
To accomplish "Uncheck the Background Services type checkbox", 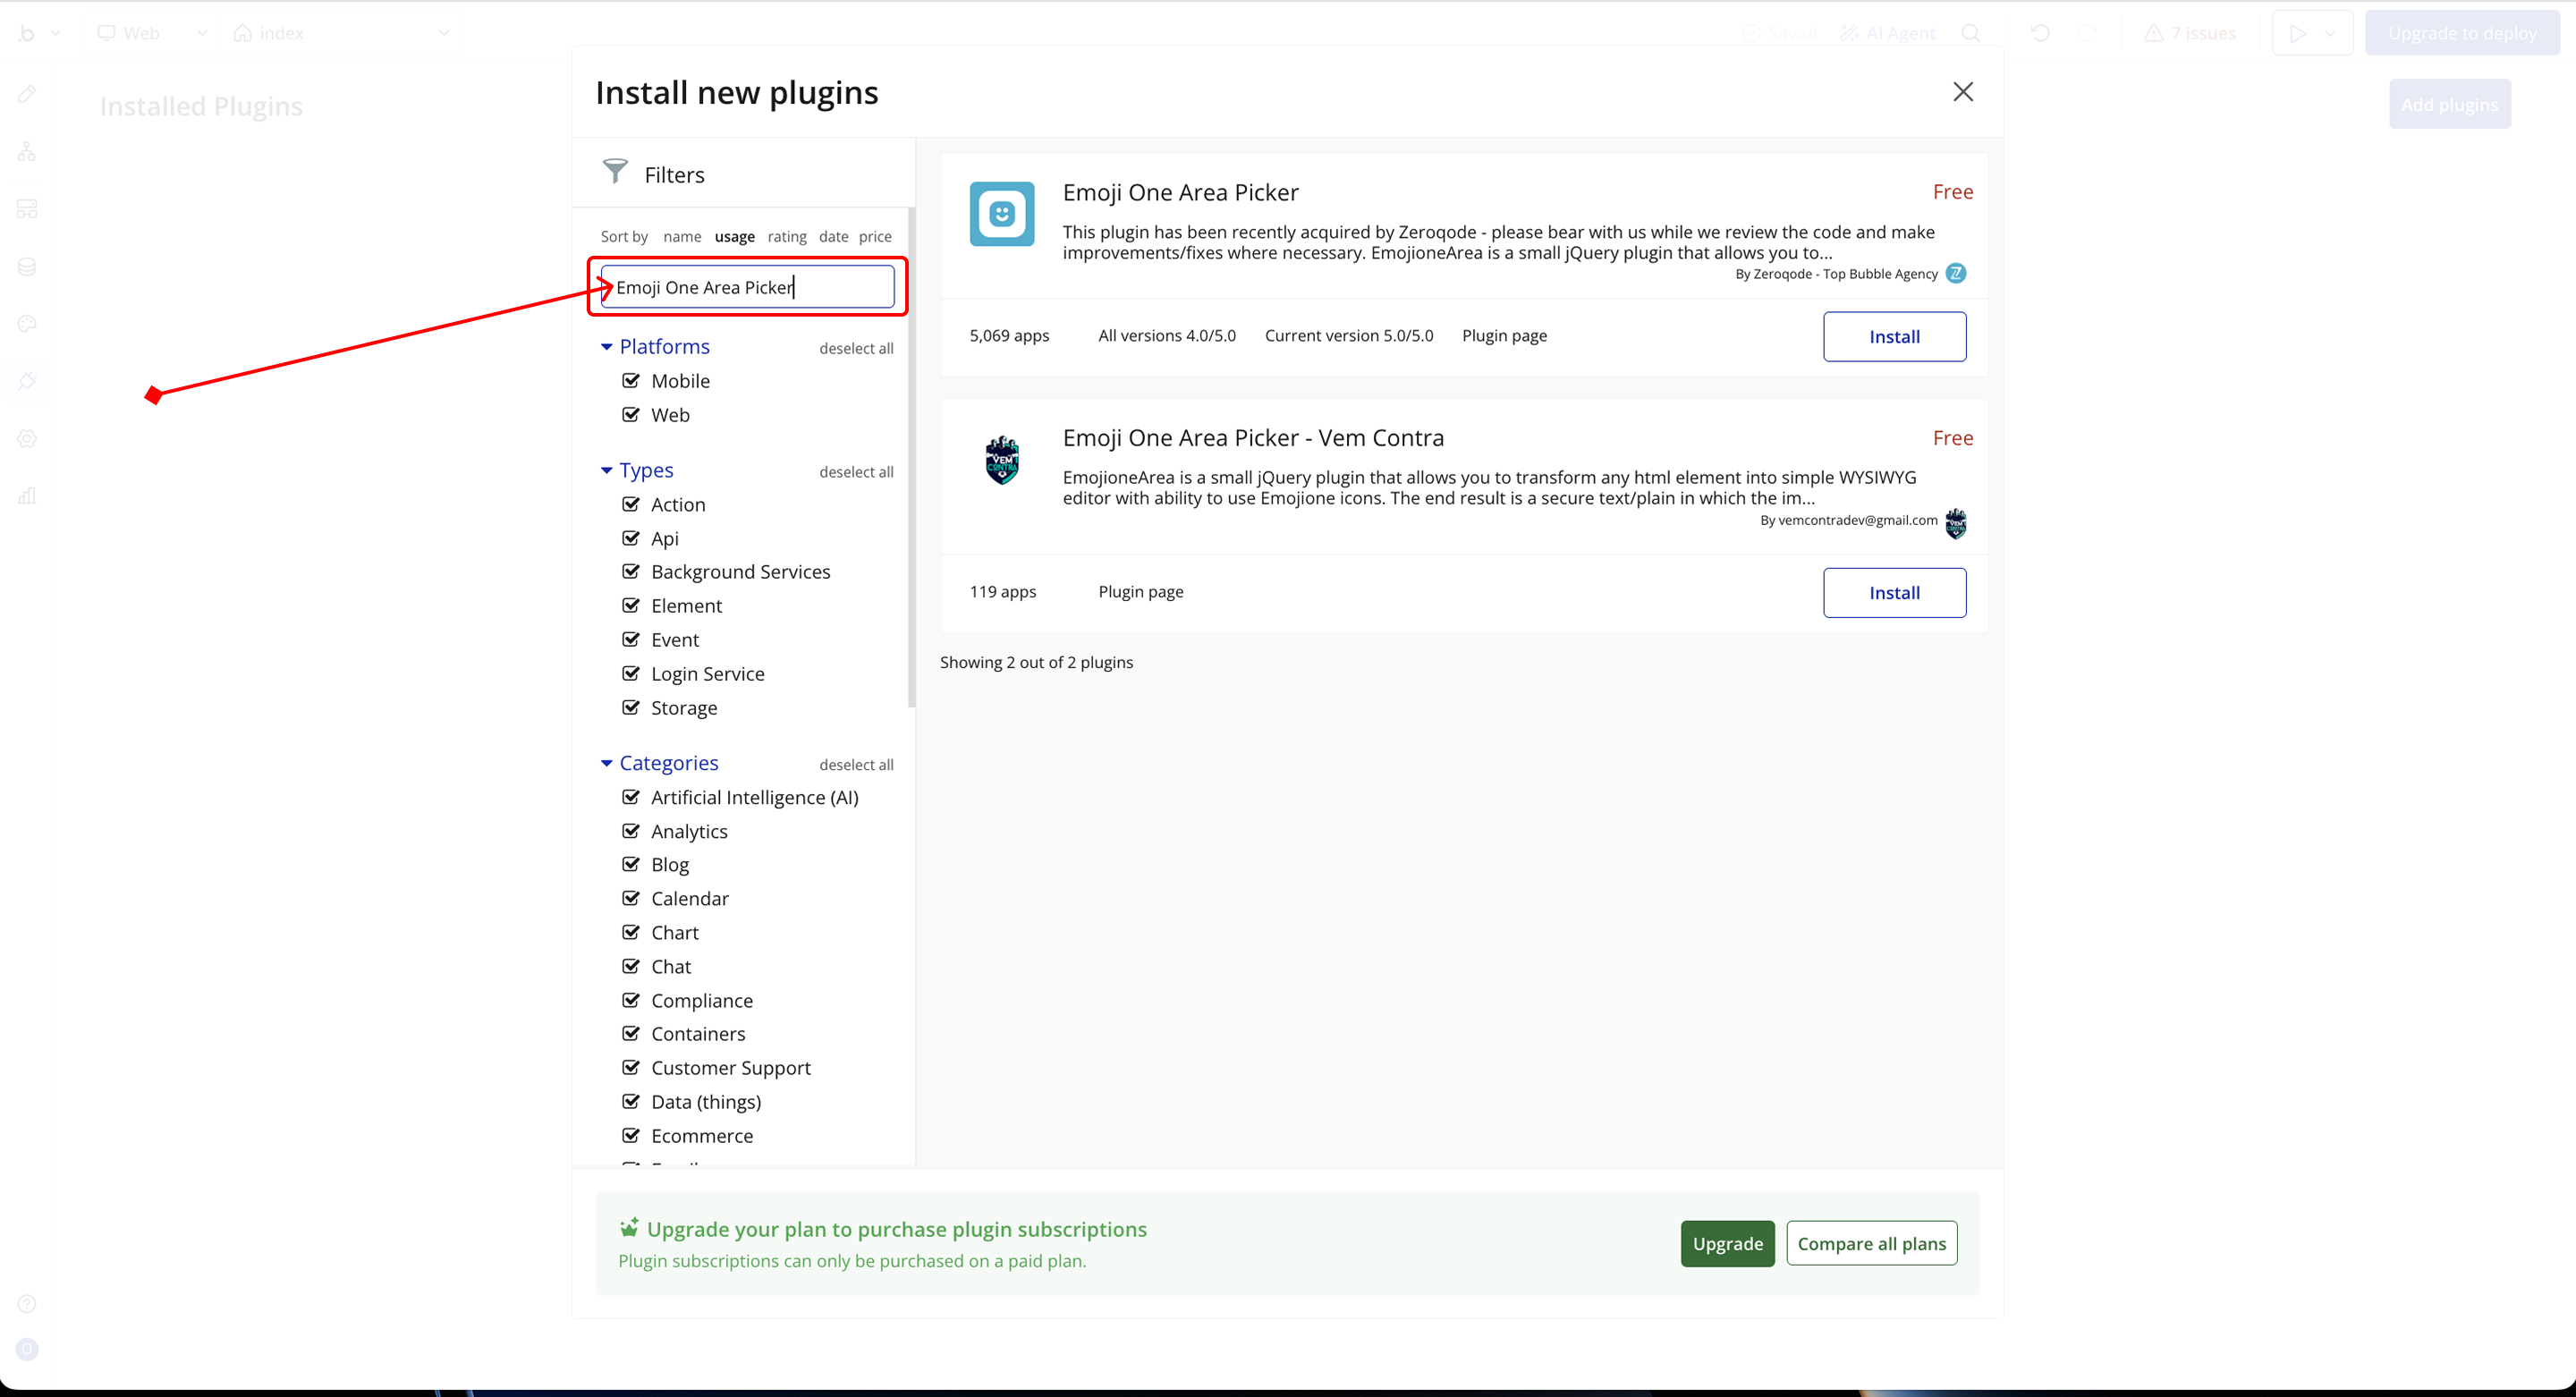I will pos(631,571).
